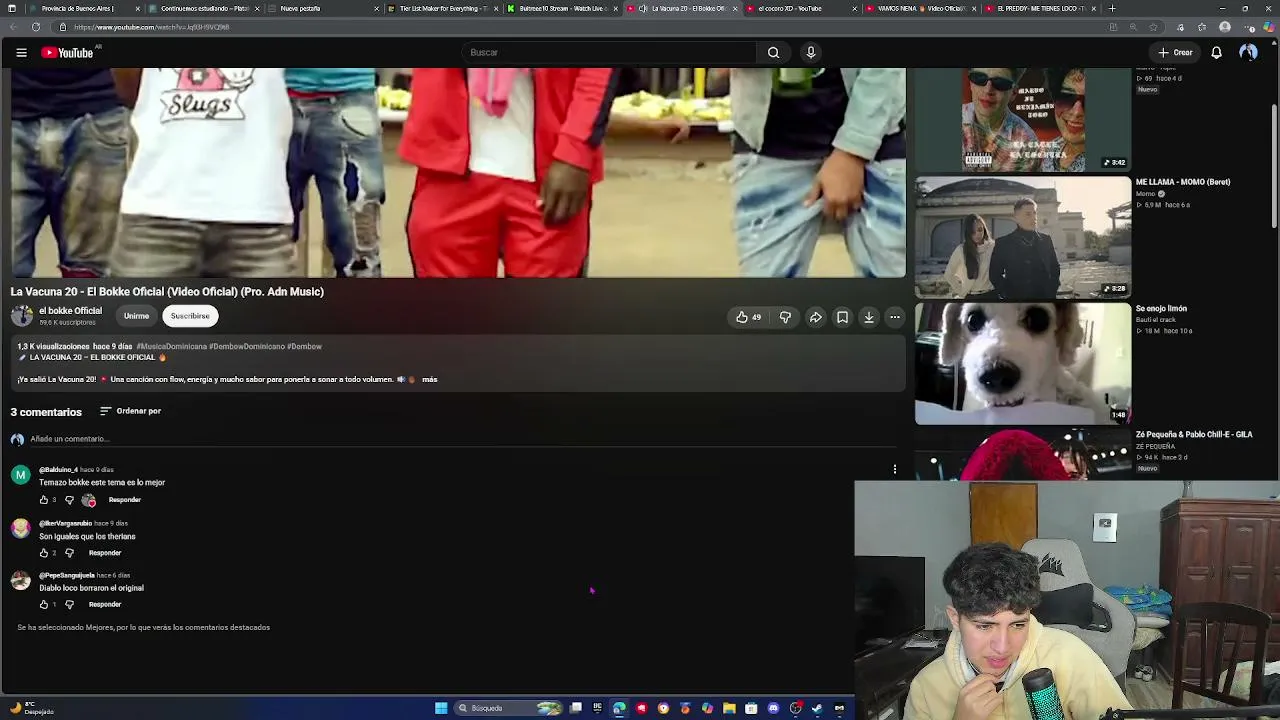Open options menu for Balduino_4 comment
Viewport: 1280px width, 720px height.
click(895, 469)
